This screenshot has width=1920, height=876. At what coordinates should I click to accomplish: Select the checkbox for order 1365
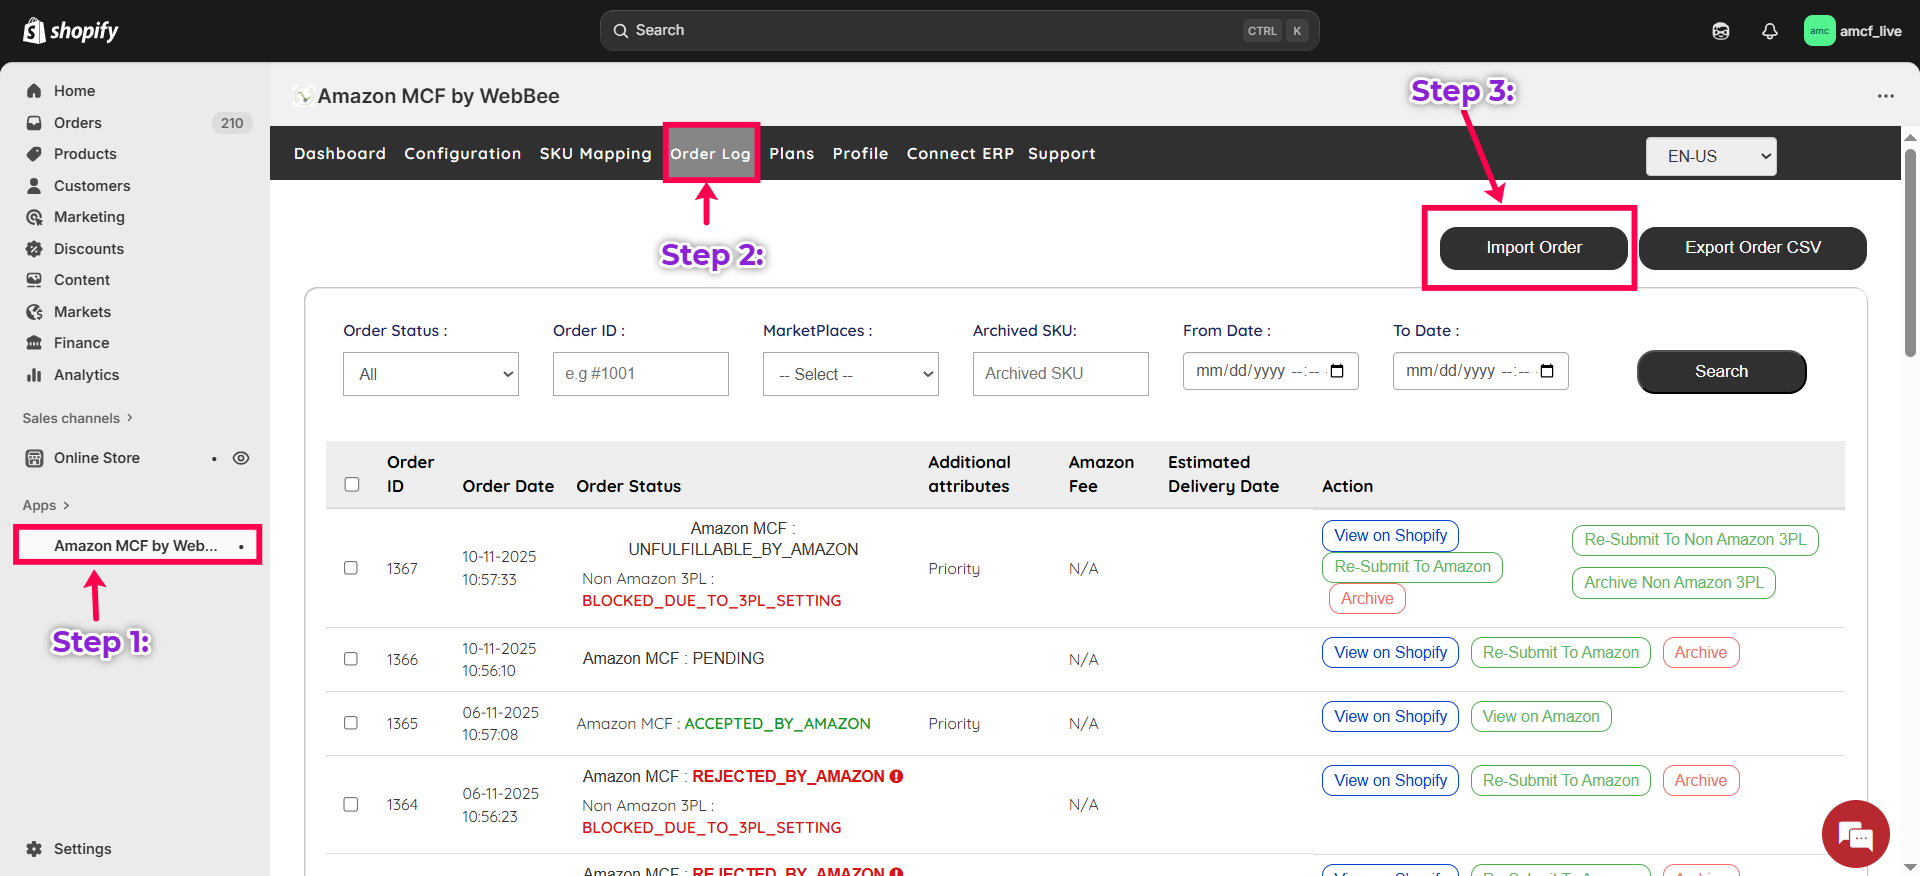pos(351,723)
